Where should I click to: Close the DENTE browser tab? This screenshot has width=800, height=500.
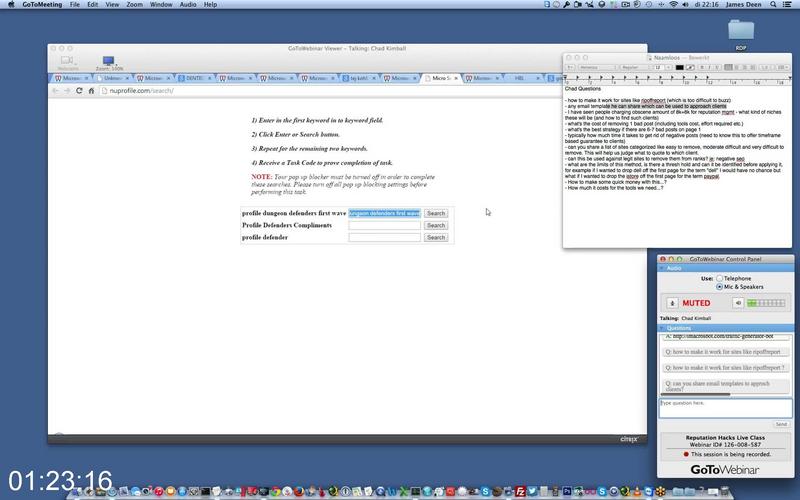(x=209, y=78)
